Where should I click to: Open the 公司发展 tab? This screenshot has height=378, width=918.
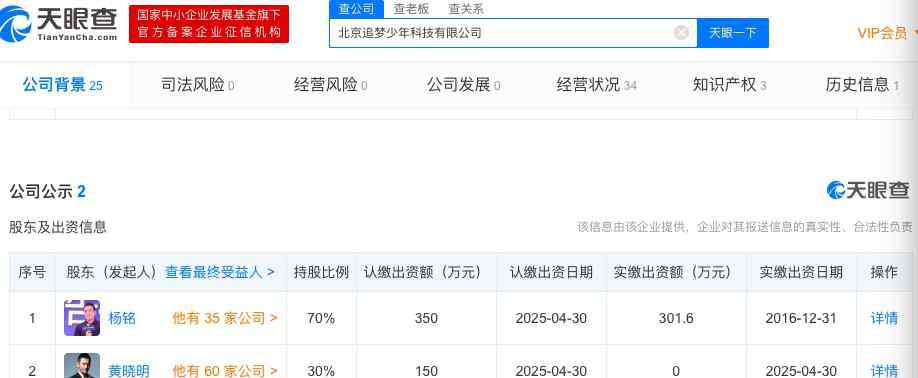pos(463,85)
